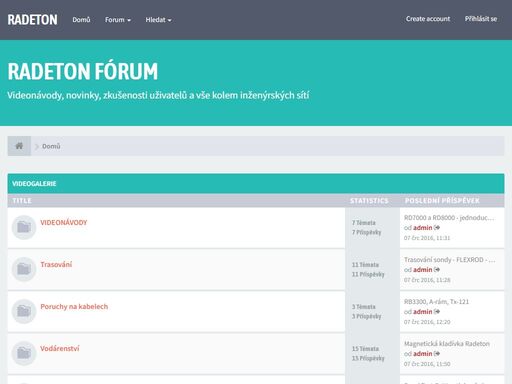This screenshot has height=384, width=512.
Task: Click the 7 Témata statistic text
Action: pos(364,223)
